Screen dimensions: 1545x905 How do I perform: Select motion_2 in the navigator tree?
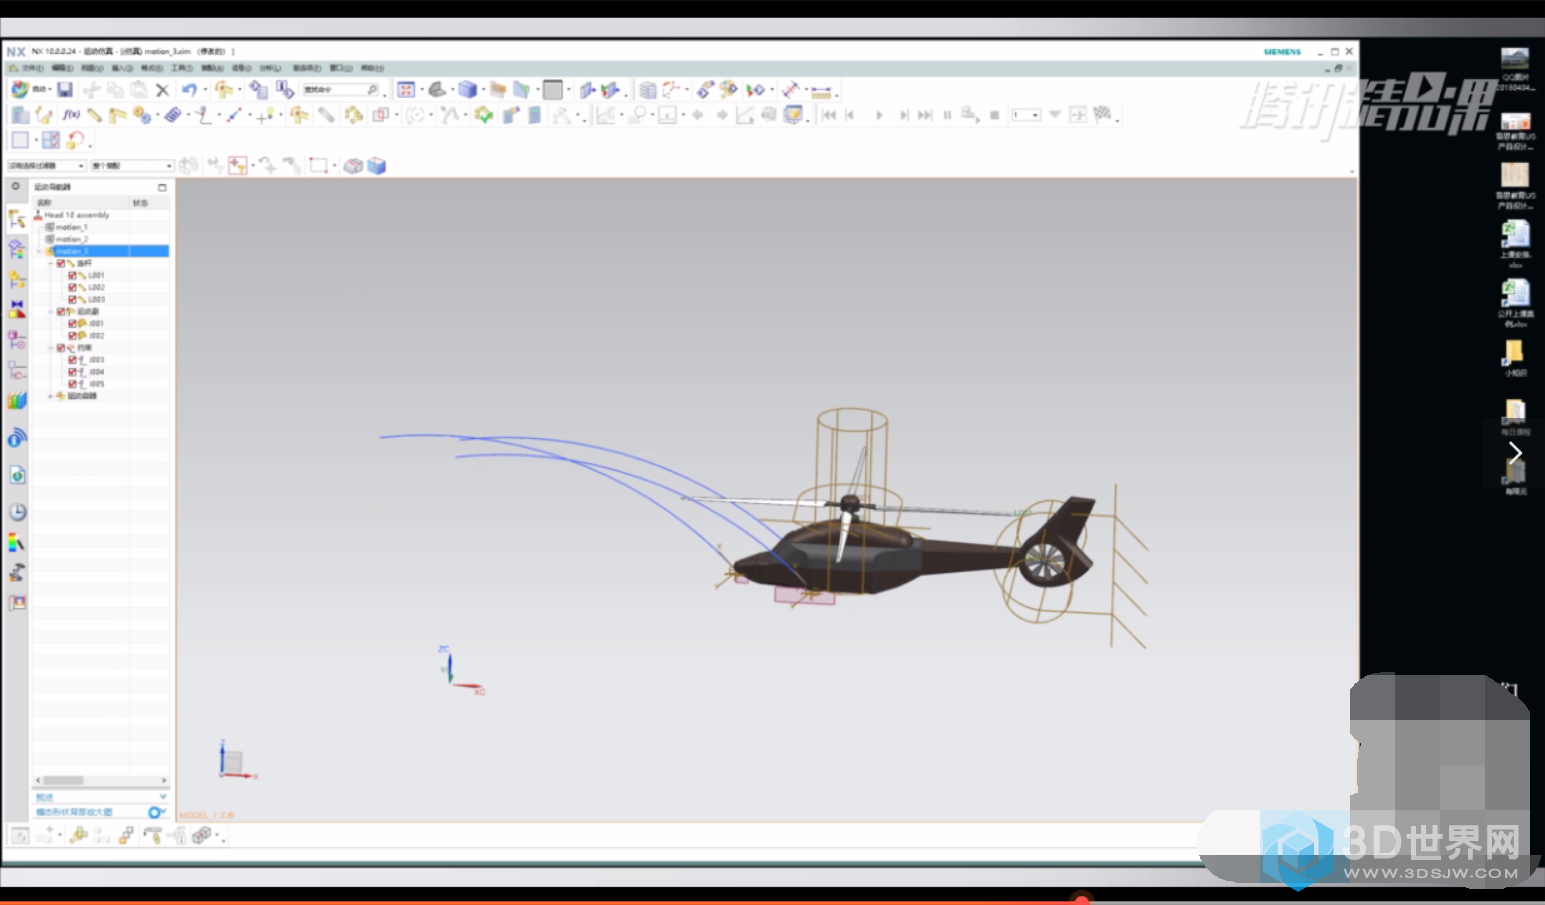click(71, 239)
